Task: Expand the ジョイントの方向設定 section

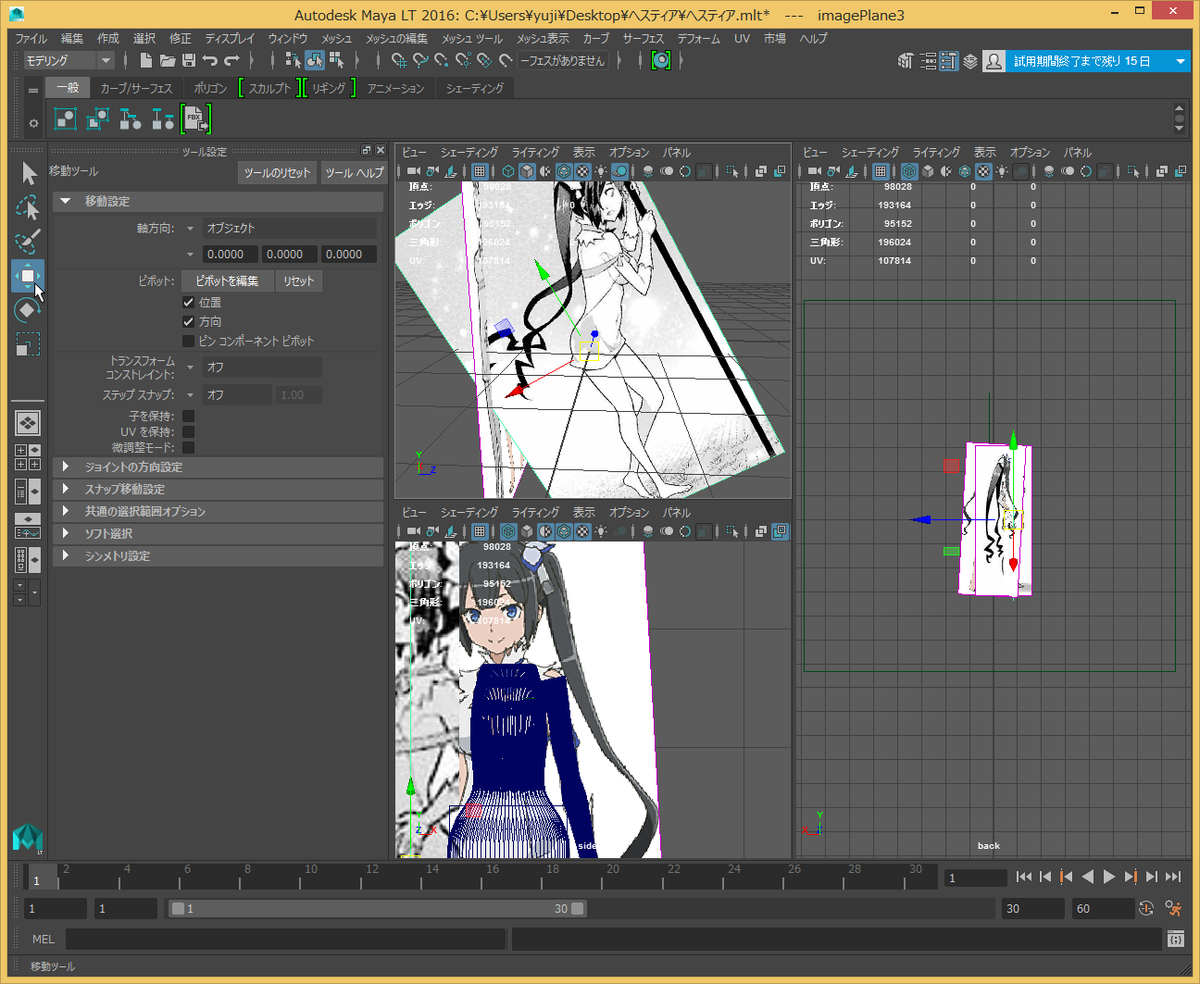Action: (218, 467)
